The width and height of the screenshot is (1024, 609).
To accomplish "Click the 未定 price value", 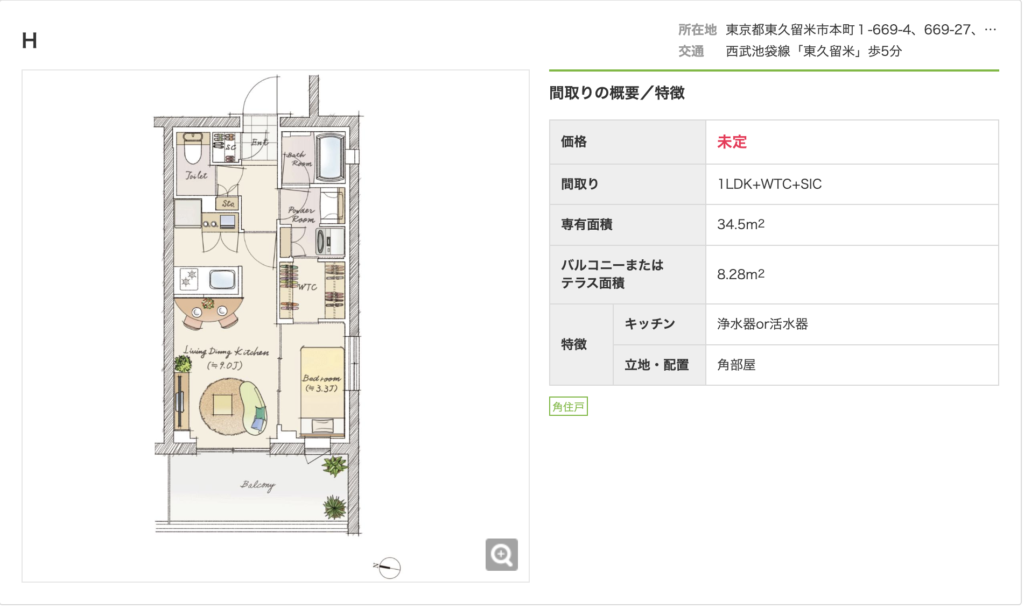I will coord(732,142).
